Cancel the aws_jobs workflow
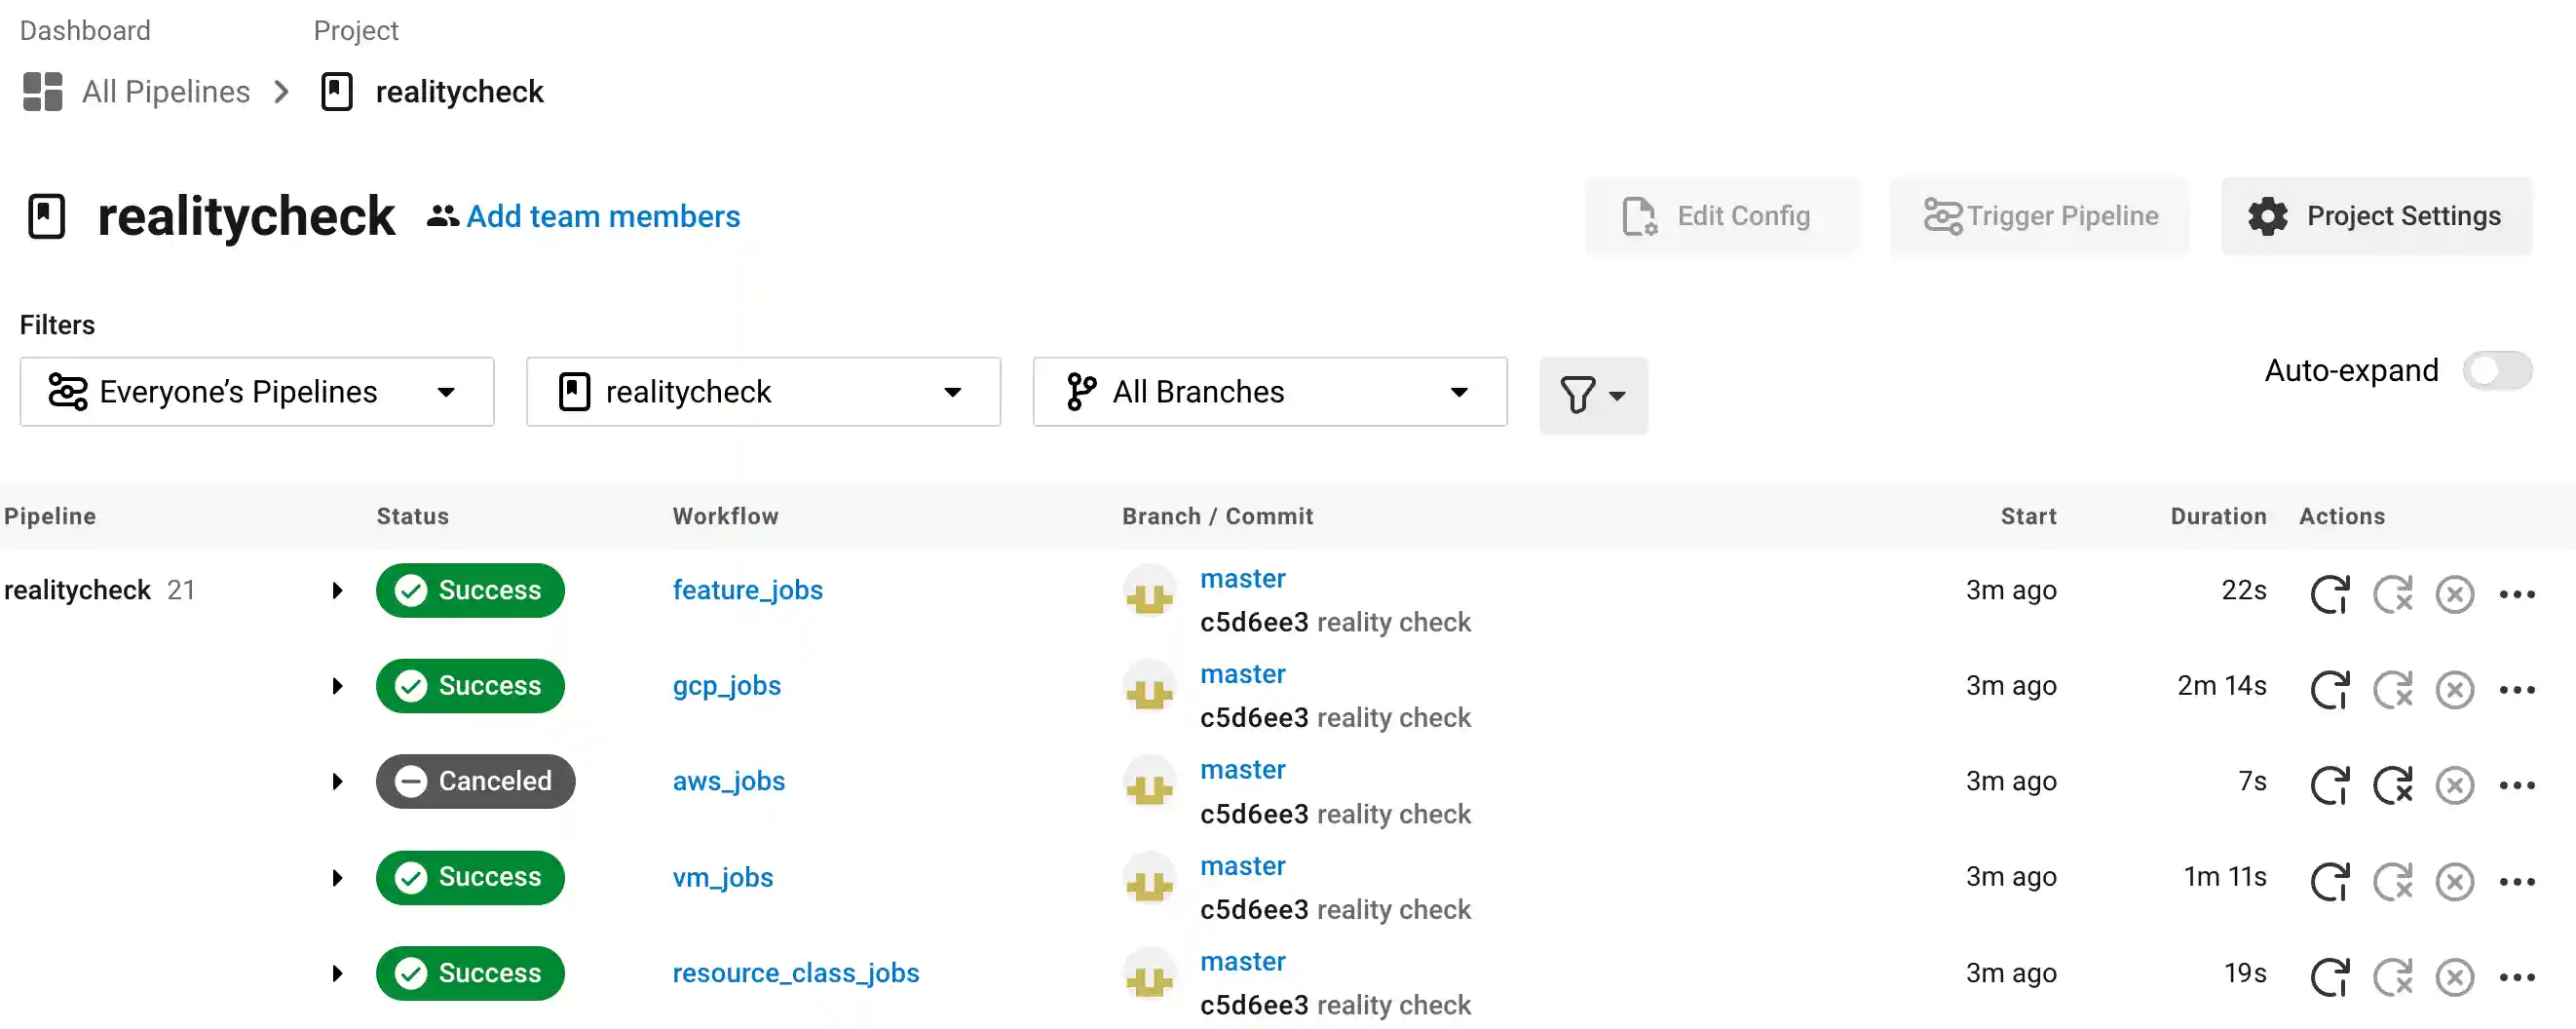 (2454, 785)
